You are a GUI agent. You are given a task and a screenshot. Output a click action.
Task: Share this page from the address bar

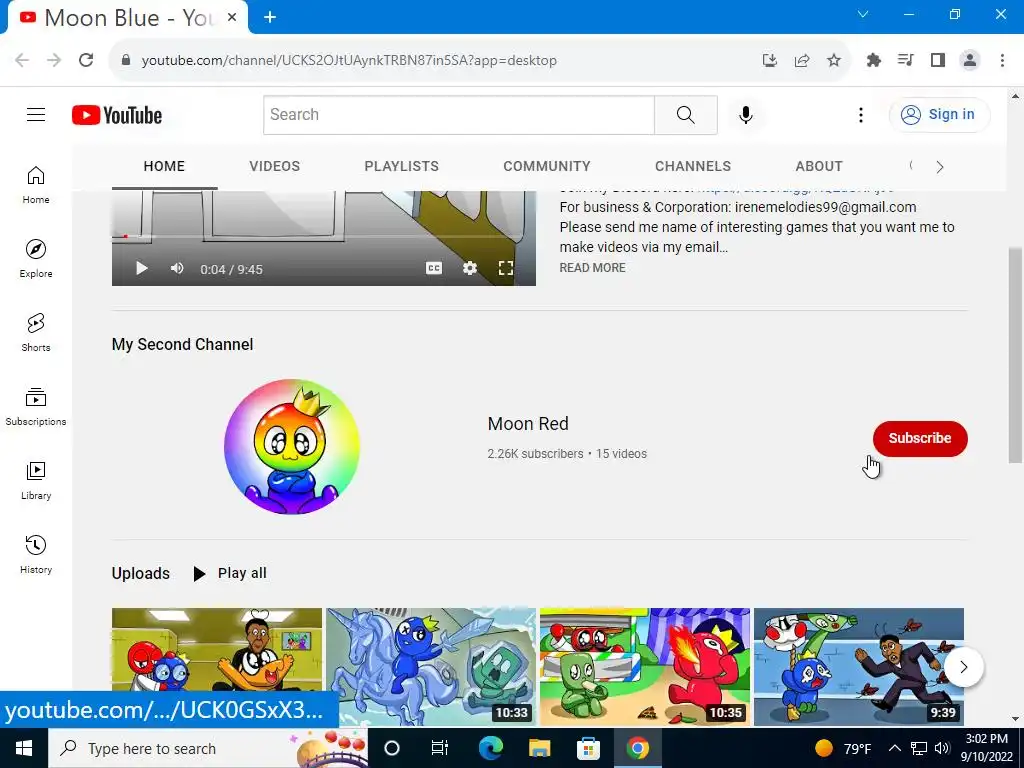click(802, 60)
